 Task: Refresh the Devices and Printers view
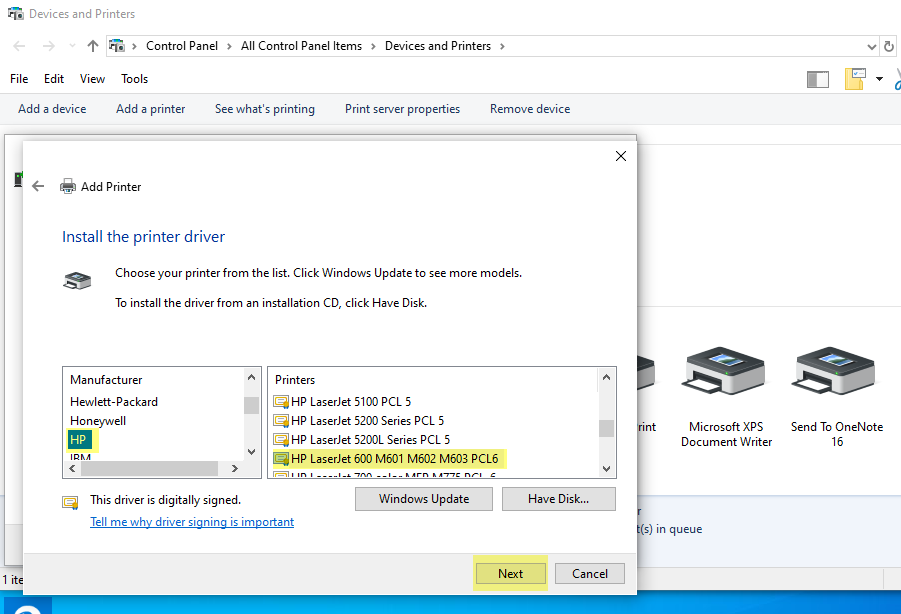[x=888, y=46]
